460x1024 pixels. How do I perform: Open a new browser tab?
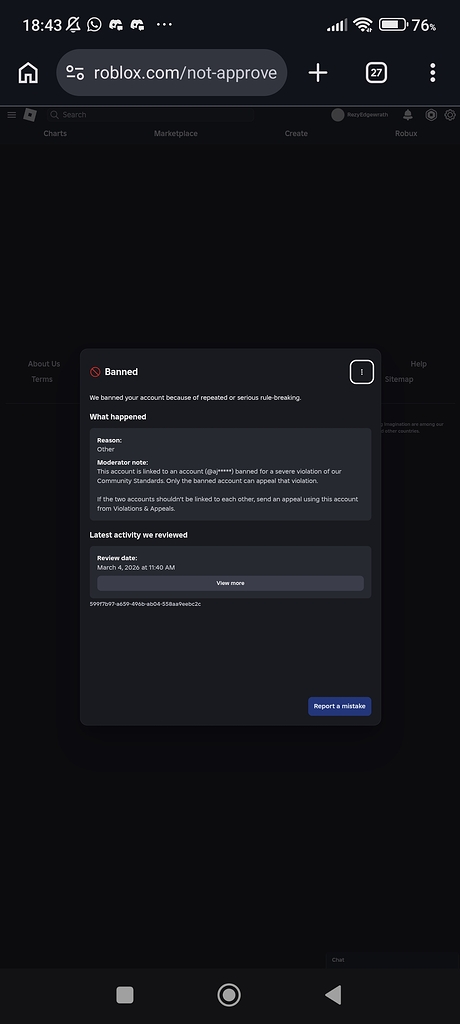(318, 72)
